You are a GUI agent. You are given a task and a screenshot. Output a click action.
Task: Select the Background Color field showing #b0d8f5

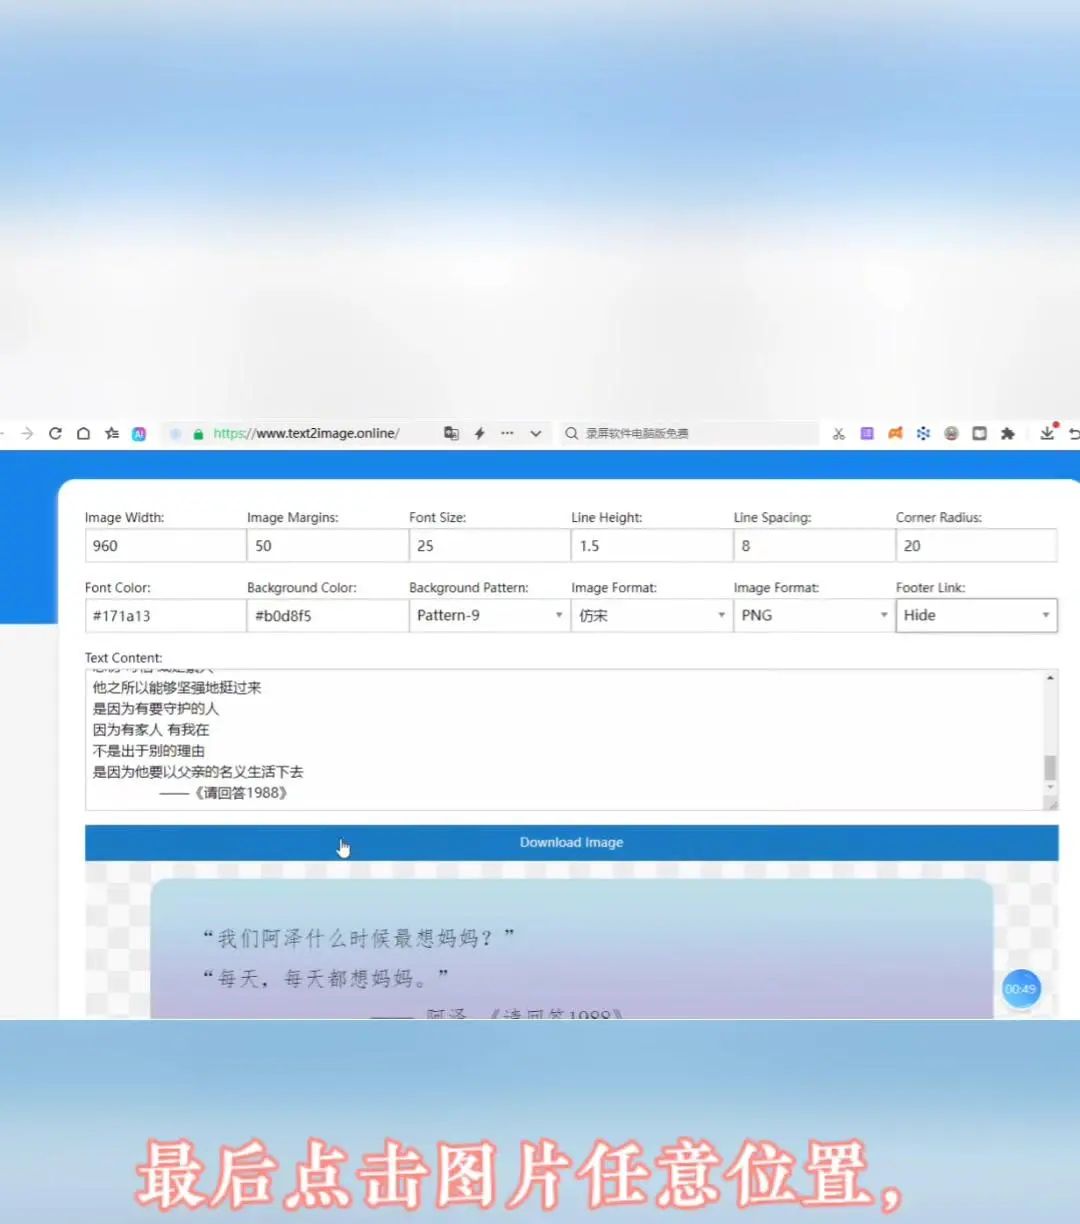click(x=326, y=615)
